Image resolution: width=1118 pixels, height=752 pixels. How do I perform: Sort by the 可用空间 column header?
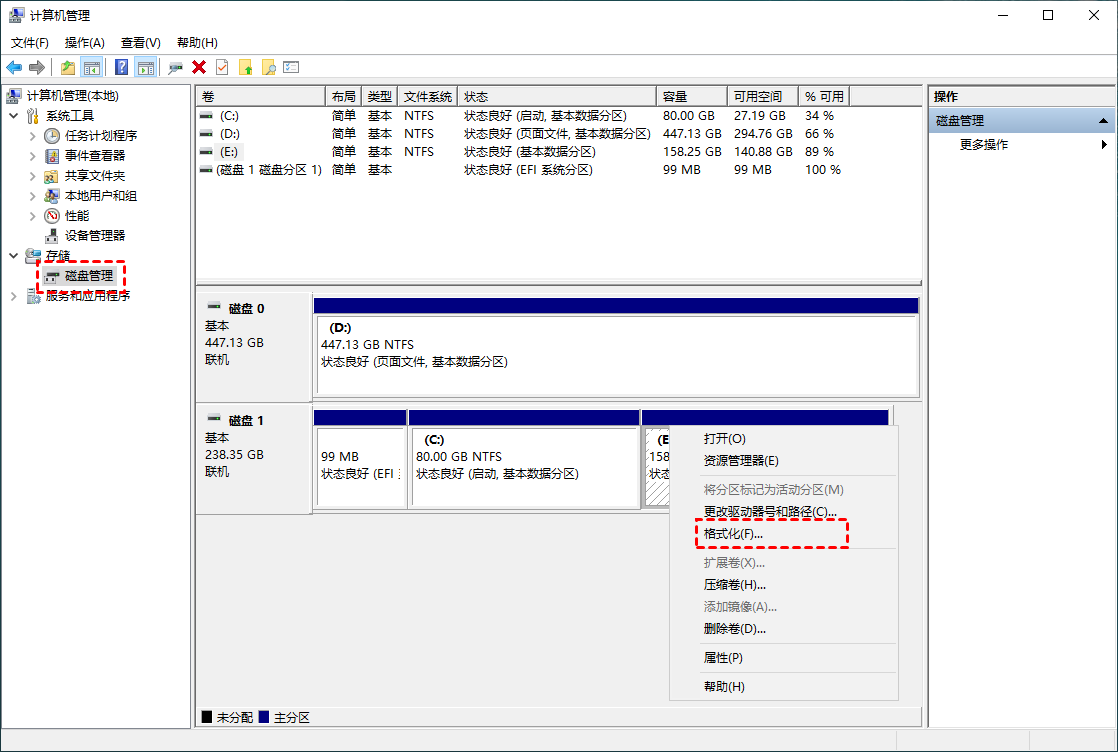coord(762,96)
